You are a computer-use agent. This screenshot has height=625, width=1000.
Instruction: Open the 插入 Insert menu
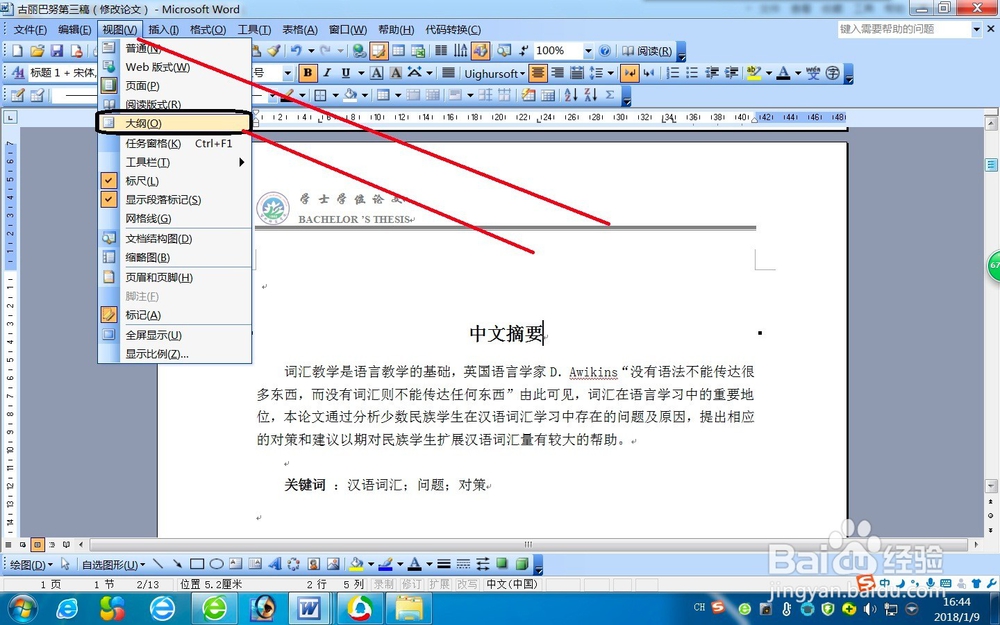pos(163,29)
